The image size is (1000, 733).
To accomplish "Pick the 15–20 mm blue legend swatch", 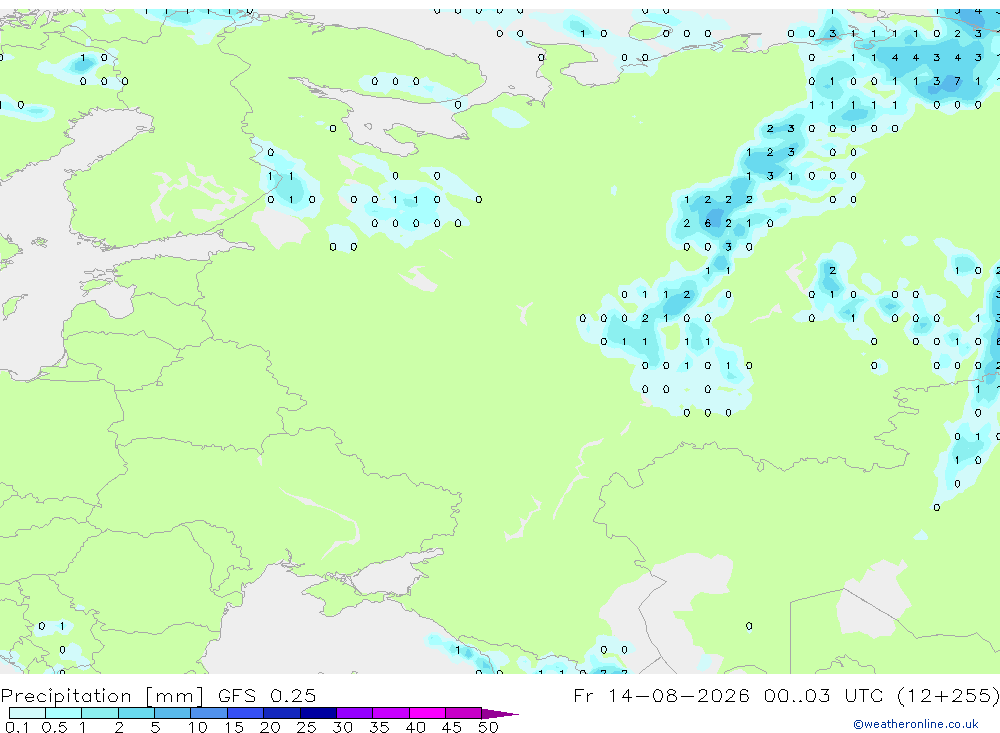I will pyautogui.click(x=246, y=713).
